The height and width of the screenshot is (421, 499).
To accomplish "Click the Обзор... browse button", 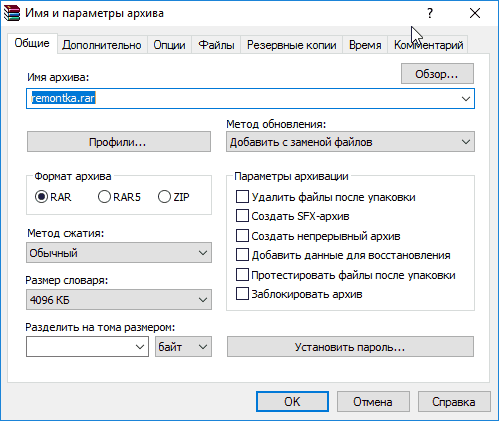I will [x=437, y=74].
